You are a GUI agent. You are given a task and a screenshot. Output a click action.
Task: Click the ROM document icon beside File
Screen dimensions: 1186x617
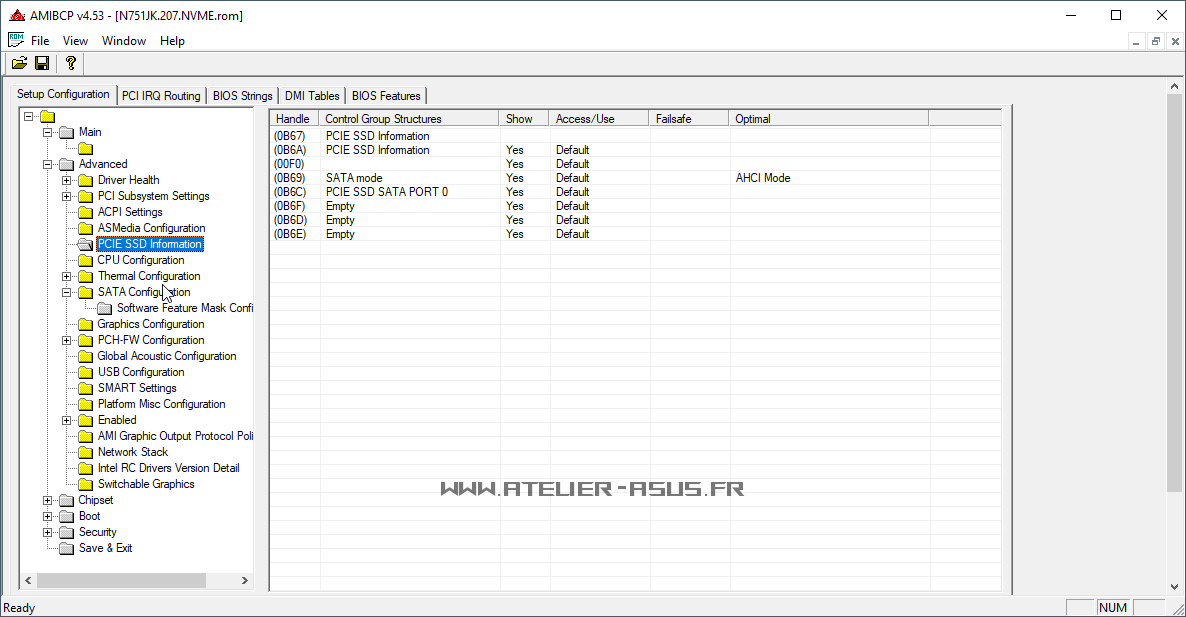click(x=16, y=40)
